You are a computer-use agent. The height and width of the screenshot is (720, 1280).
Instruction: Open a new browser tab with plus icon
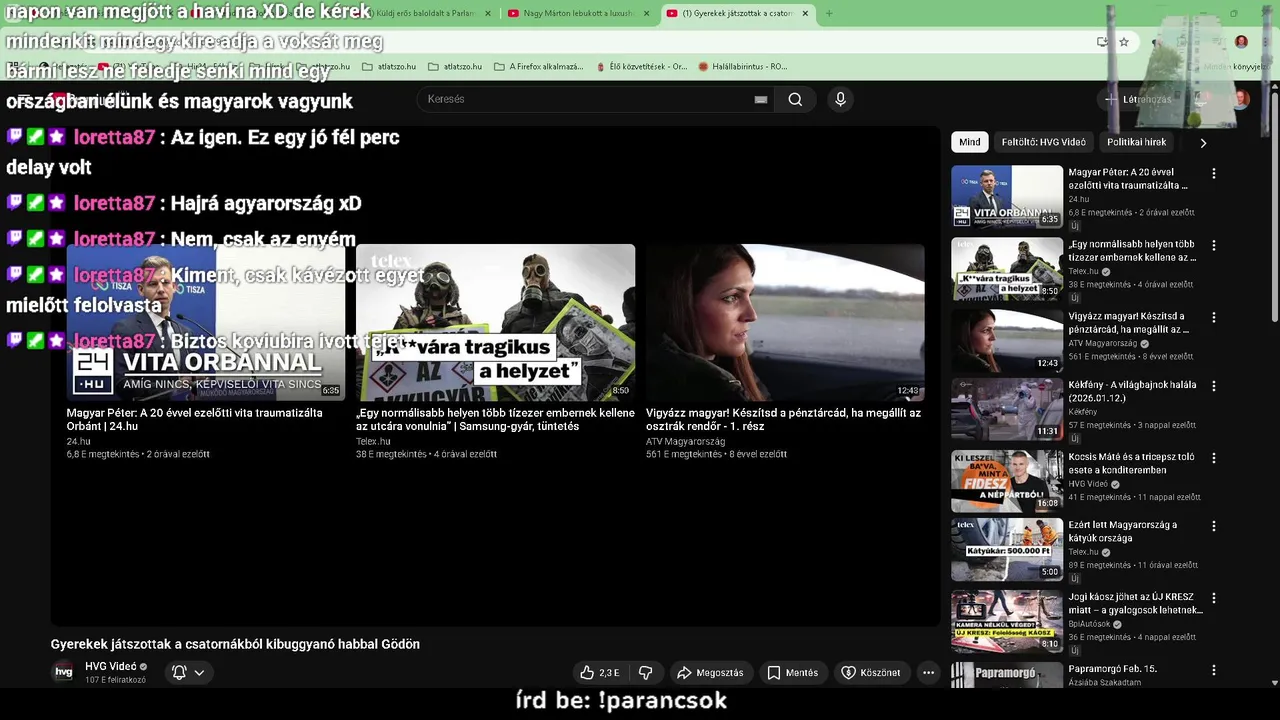828,13
